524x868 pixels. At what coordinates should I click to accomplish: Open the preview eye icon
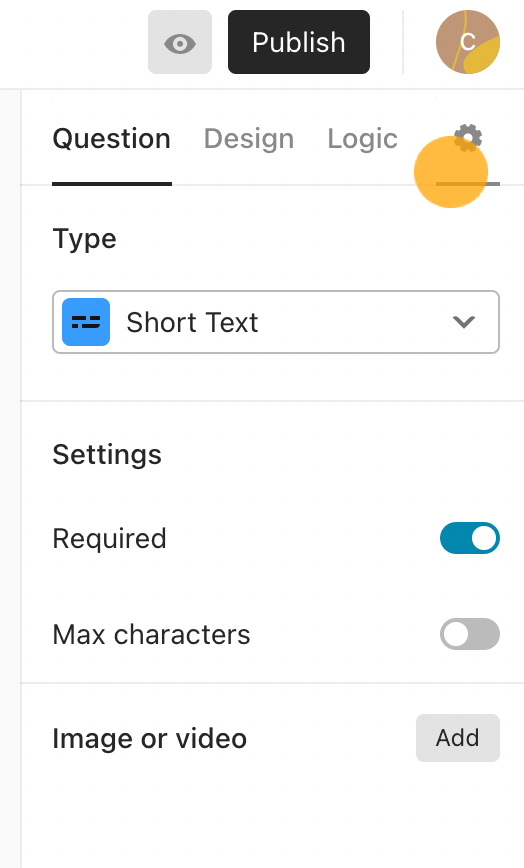(x=180, y=42)
